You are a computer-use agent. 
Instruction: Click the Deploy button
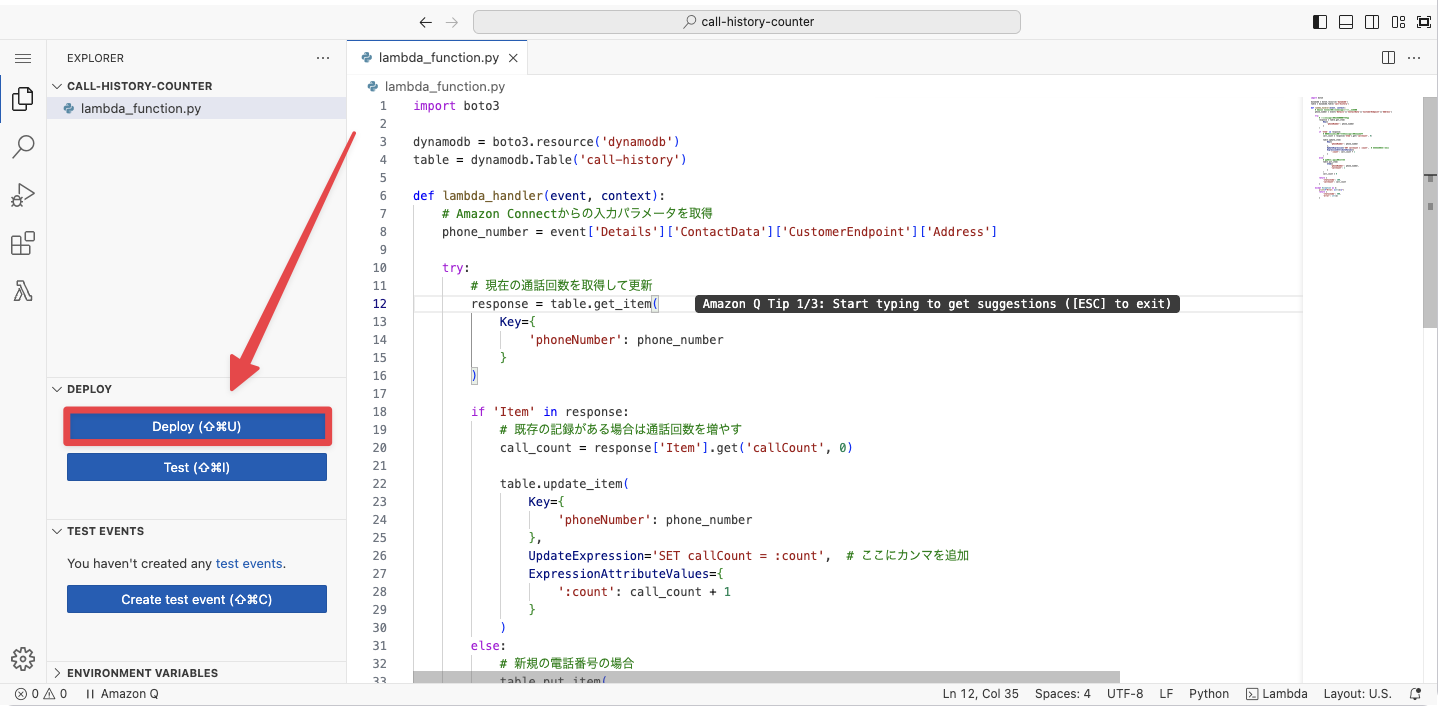point(197,427)
